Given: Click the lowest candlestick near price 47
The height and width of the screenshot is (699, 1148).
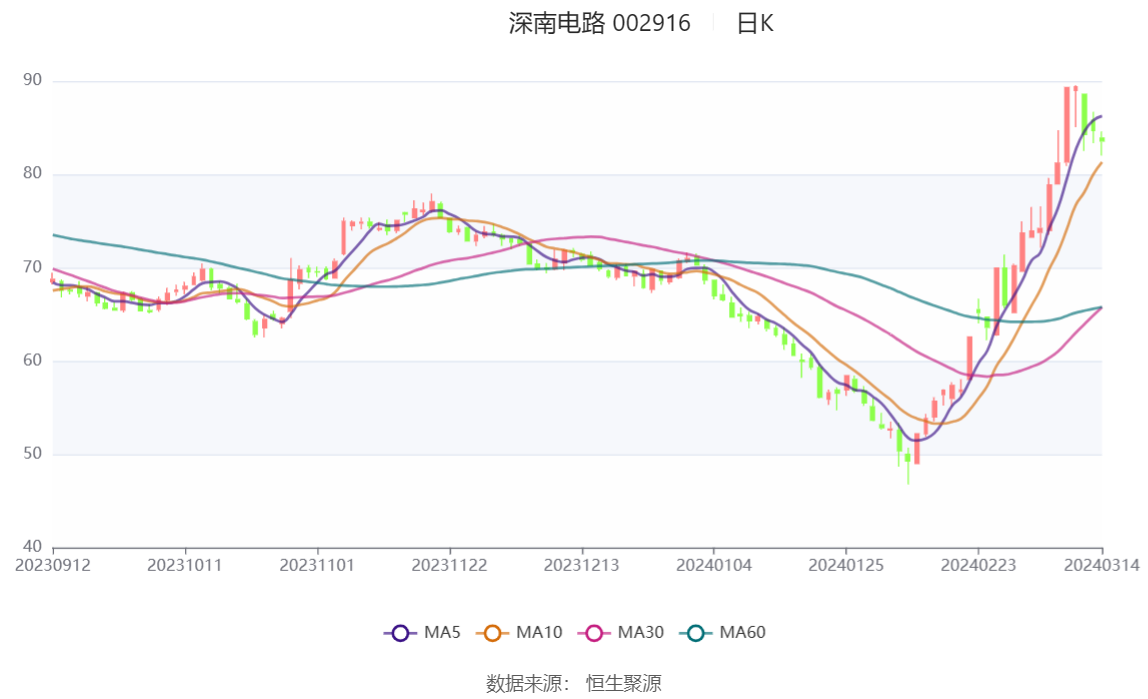Looking at the screenshot, I should [x=908, y=458].
